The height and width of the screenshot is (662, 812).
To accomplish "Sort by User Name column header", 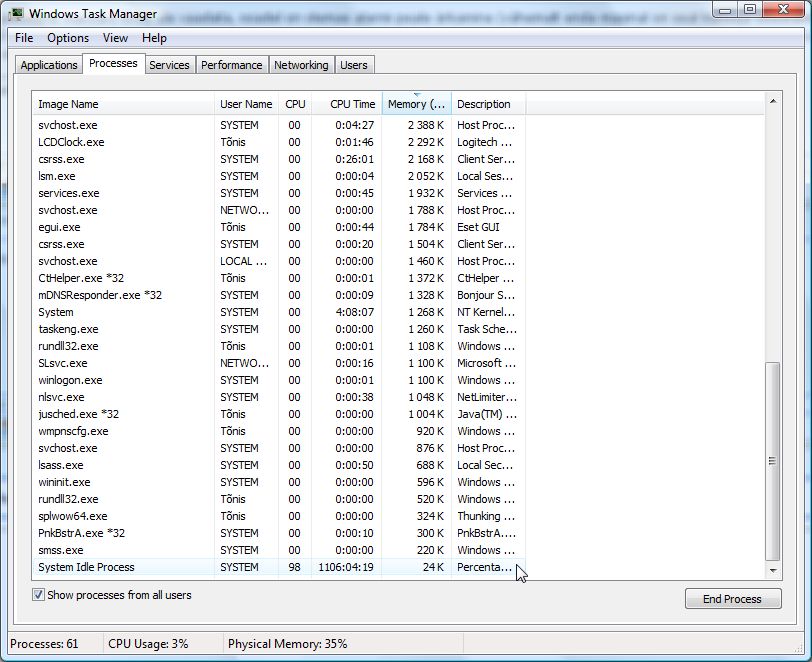I will pyautogui.click(x=245, y=104).
